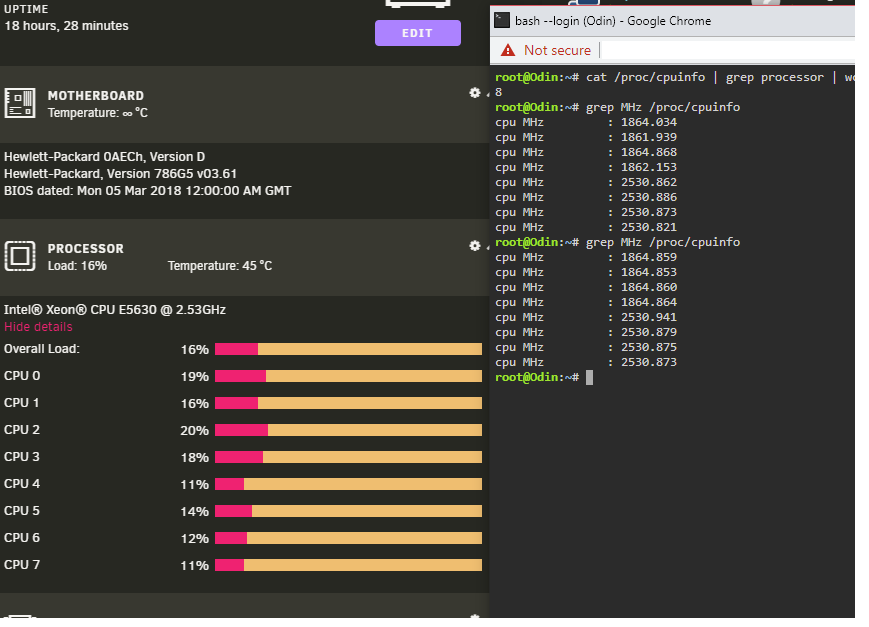The height and width of the screenshot is (627, 869).
Task: Click the CPU 6 label
Action: (22, 538)
